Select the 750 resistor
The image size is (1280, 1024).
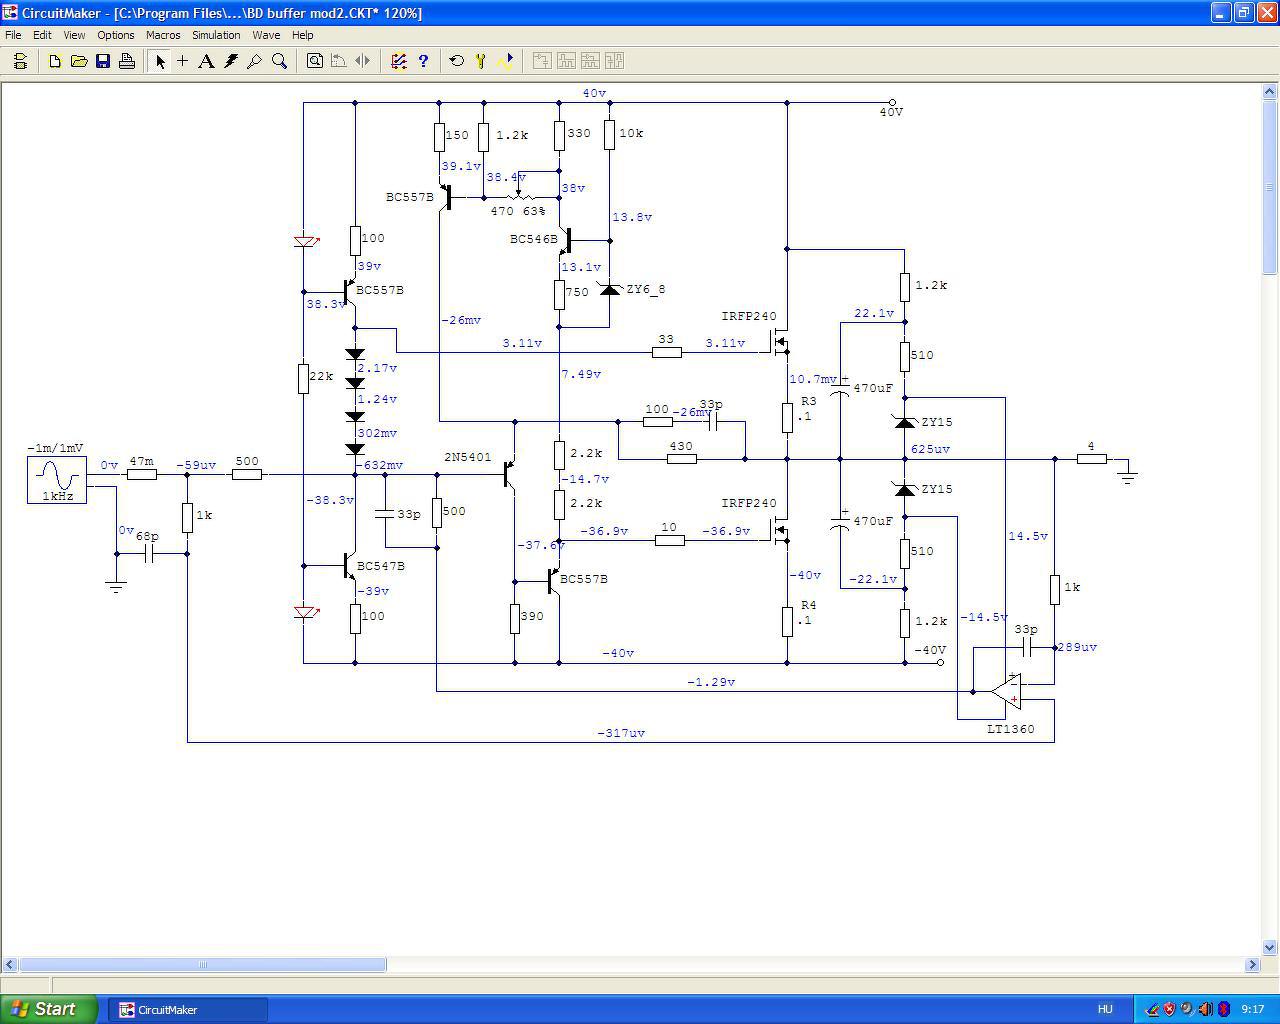(x=559, y=295)
